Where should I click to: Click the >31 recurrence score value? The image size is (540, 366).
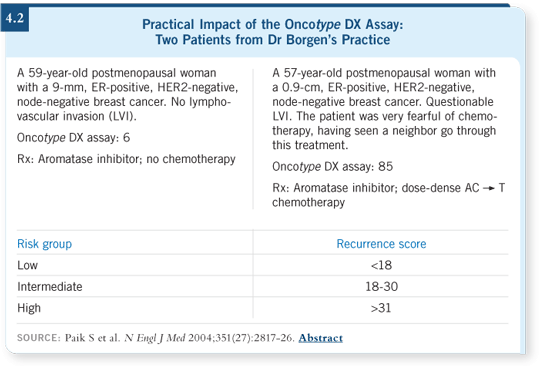tap(381, 308)
